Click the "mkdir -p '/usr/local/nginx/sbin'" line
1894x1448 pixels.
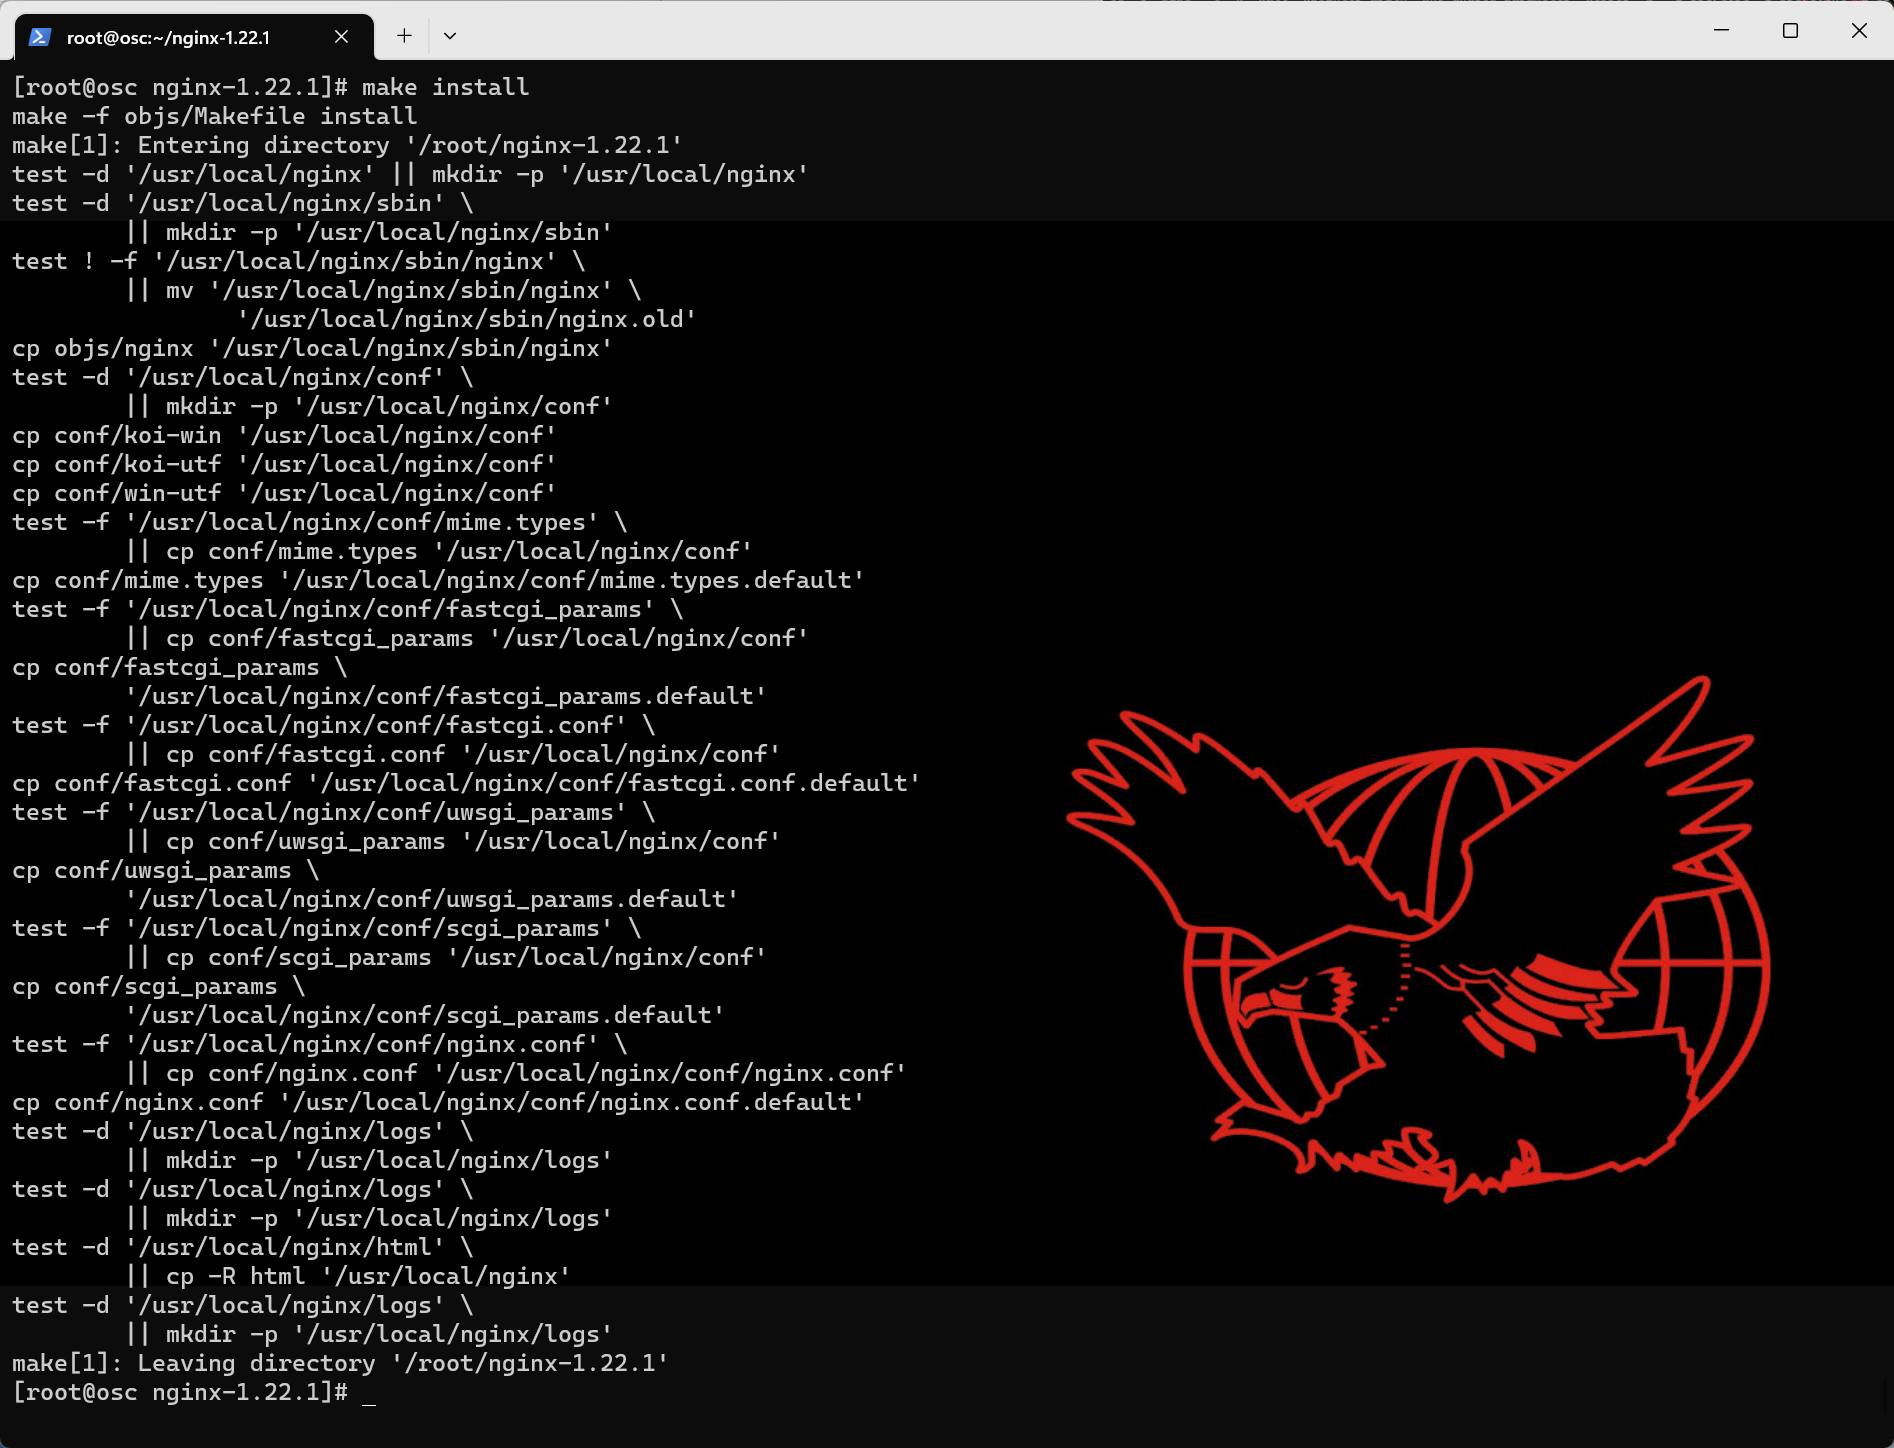[x=369, y=232]
